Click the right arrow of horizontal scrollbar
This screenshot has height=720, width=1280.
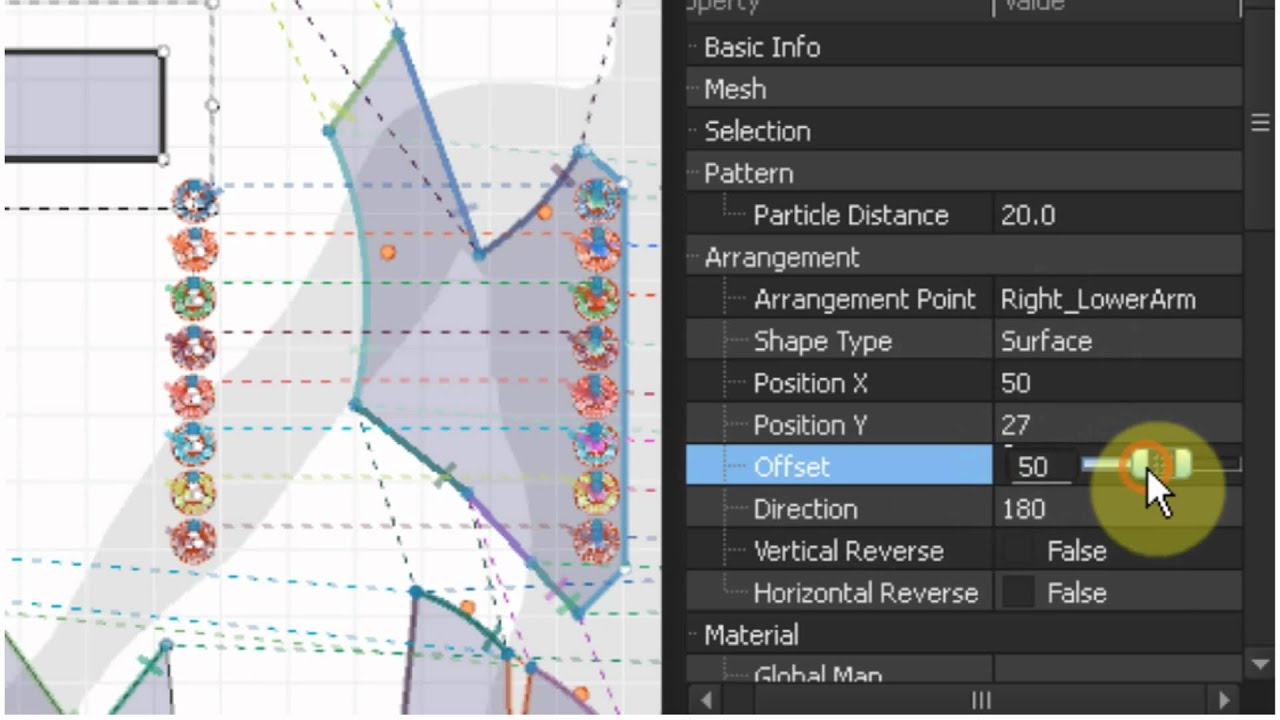point(1222,699)
